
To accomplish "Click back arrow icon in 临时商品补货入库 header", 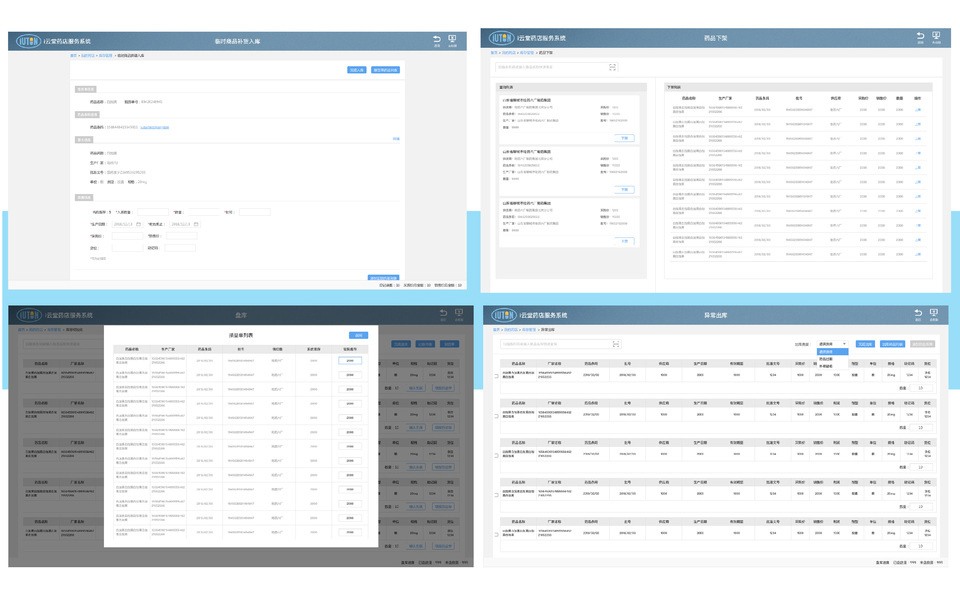I will pos(437,39).
